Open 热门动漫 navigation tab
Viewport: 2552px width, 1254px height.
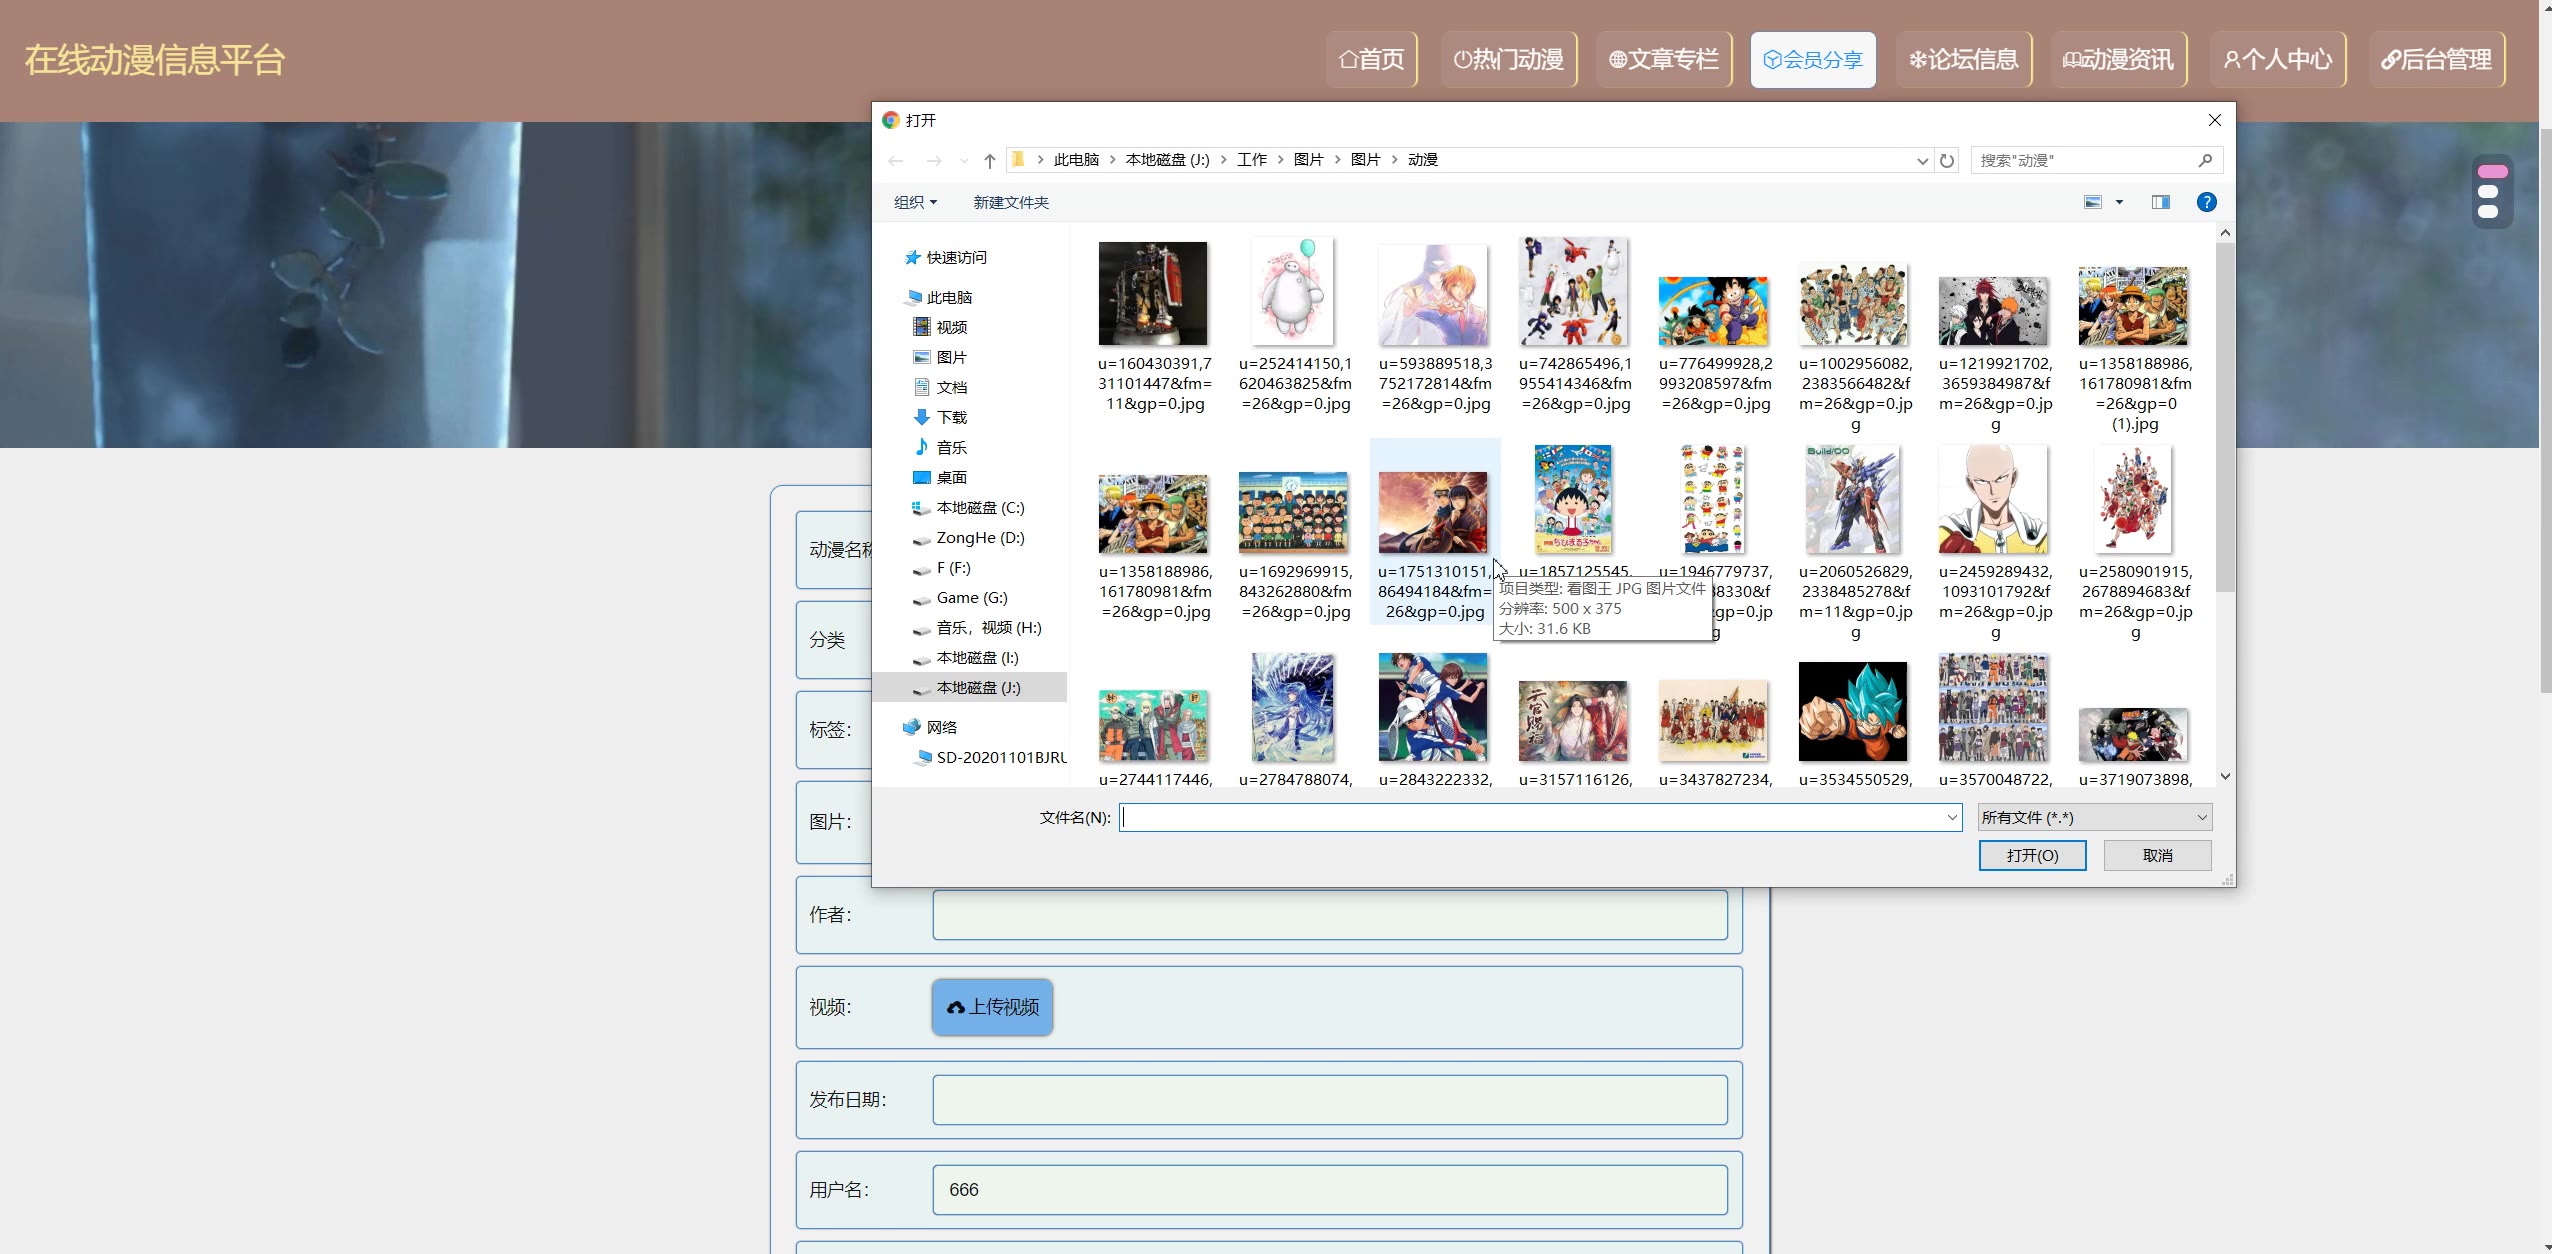coord(1509,59)
